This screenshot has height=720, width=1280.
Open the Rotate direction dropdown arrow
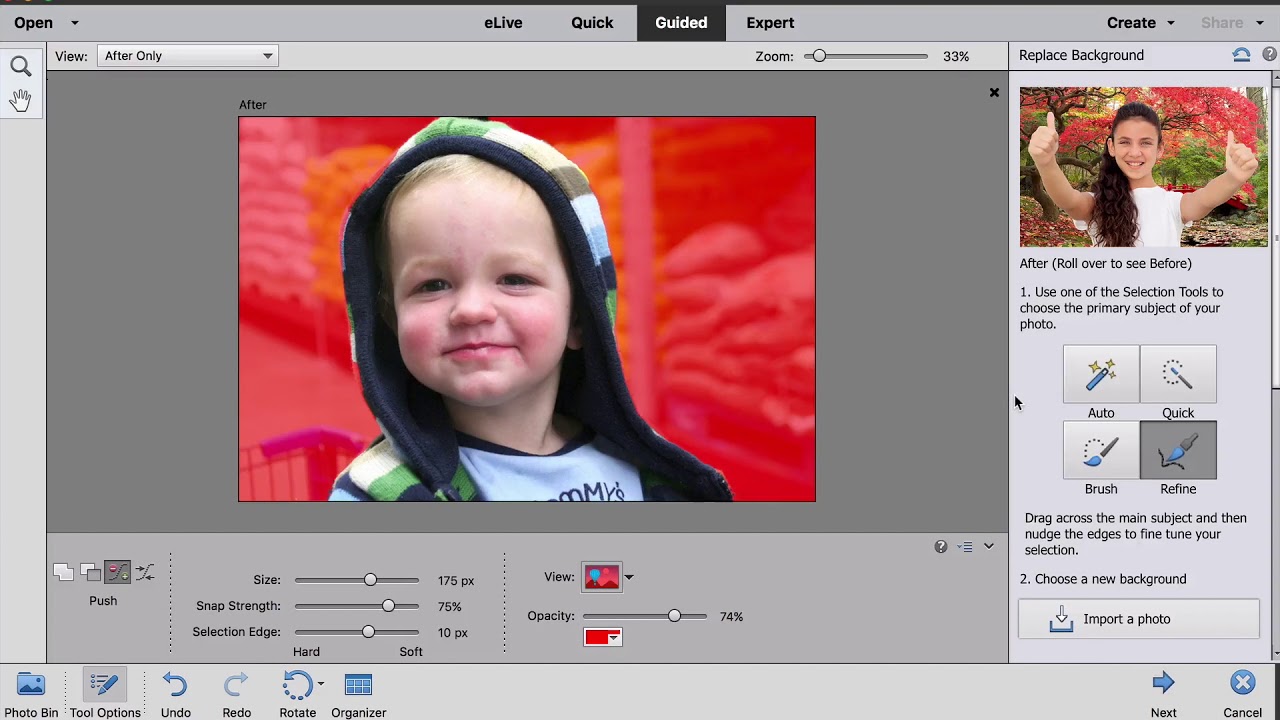pos(320,684)
